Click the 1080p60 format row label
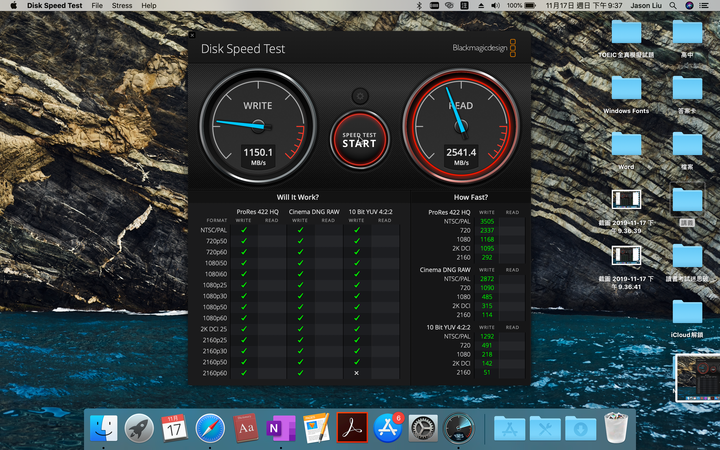Viewport: 720px width, 450px height. 215,318
